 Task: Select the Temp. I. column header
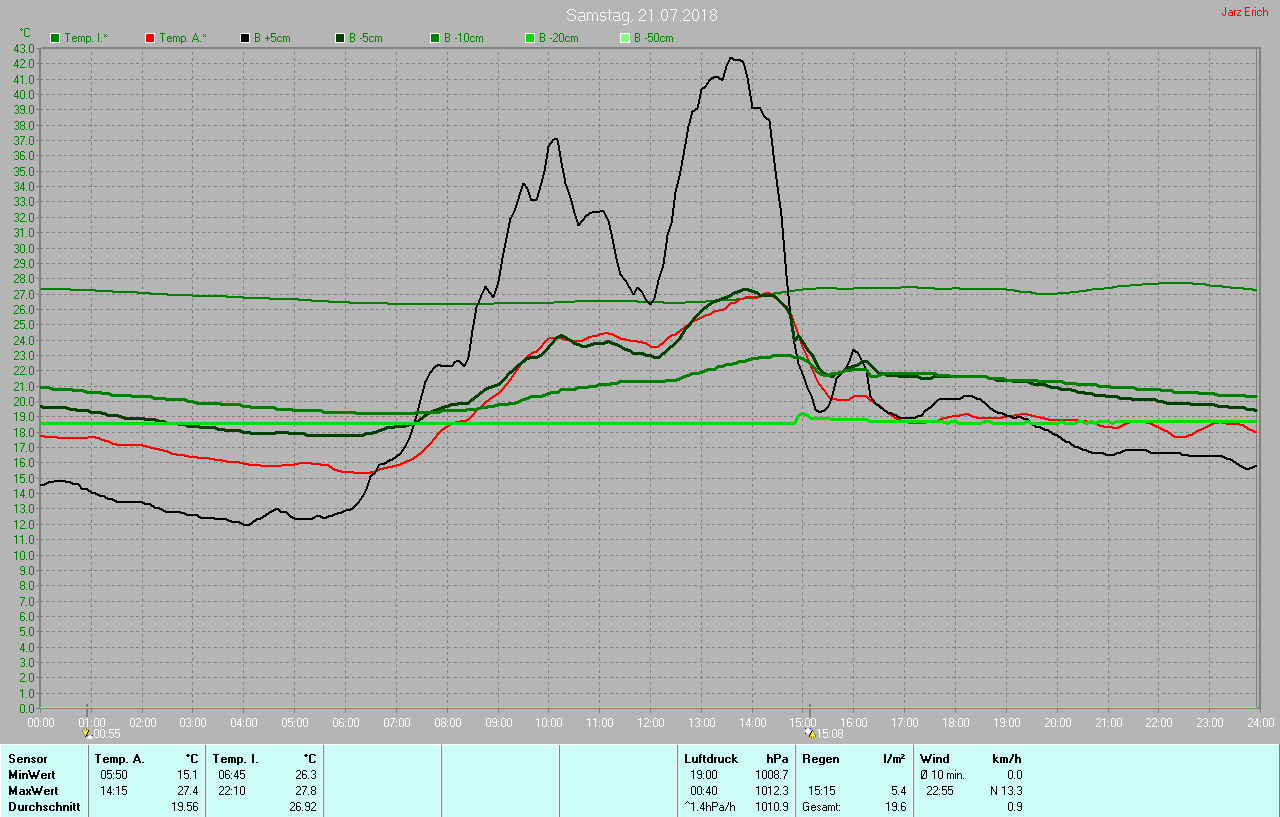[236, 759]
